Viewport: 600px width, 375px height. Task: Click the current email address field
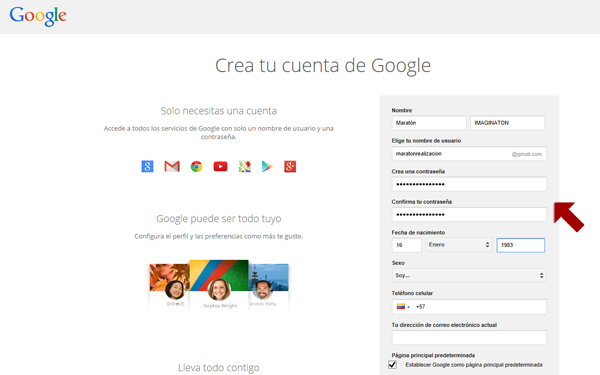click(x=469, y=338)
